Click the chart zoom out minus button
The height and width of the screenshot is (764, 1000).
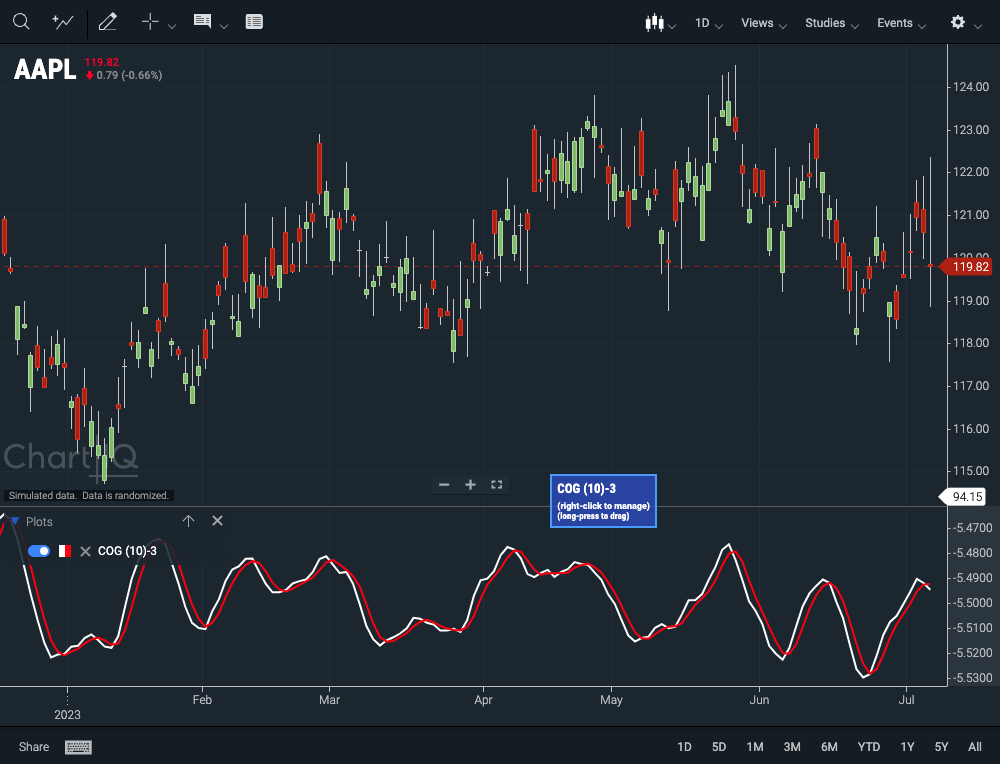[444, 485]
